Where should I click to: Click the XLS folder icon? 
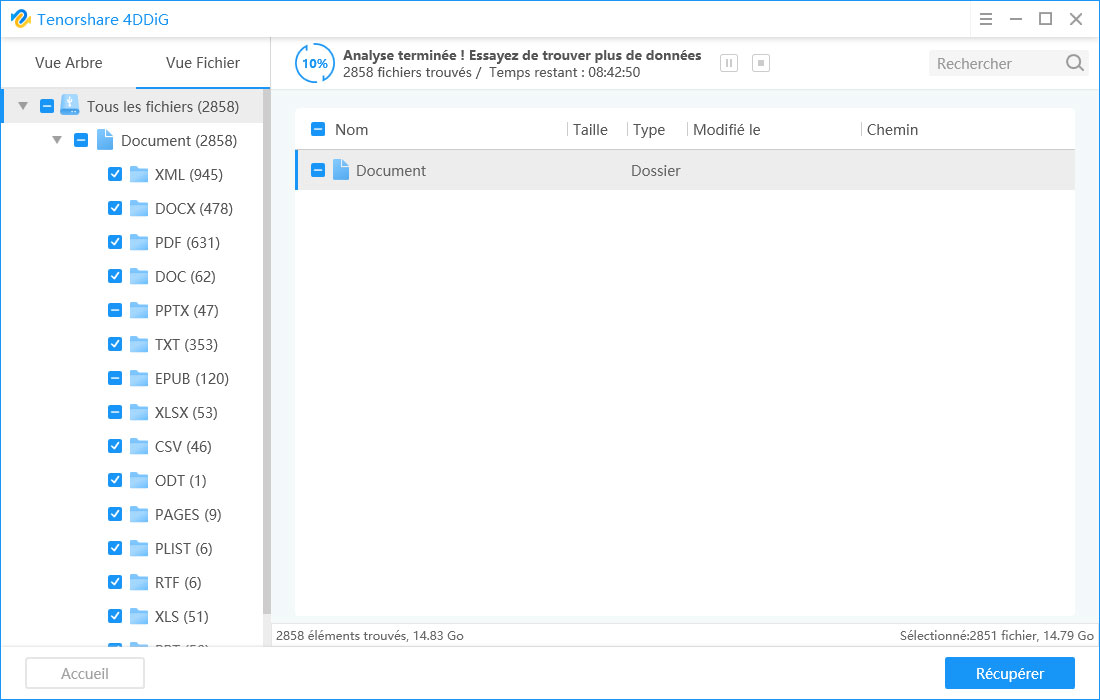[139, 617]
